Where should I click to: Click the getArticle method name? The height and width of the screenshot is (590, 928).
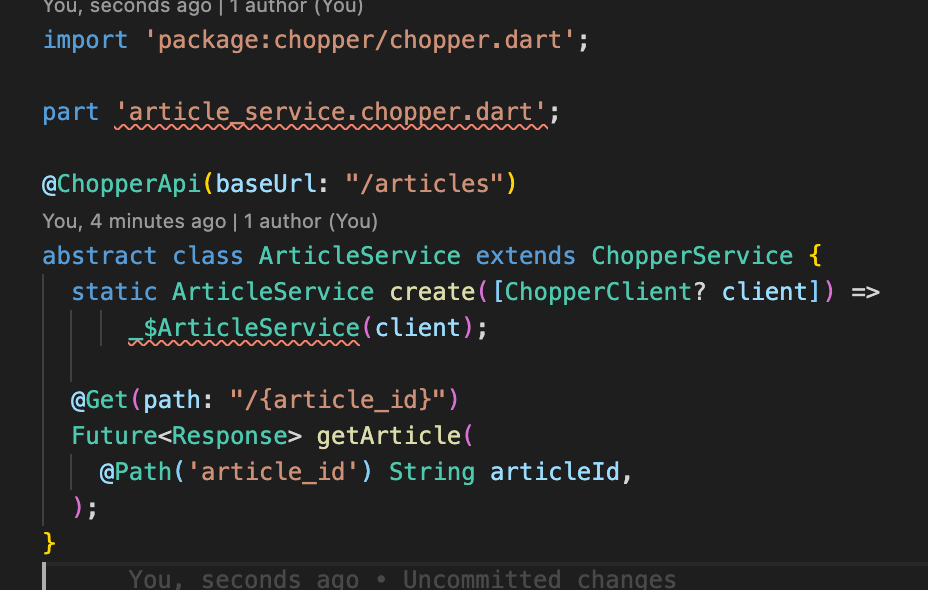(389, 436)
